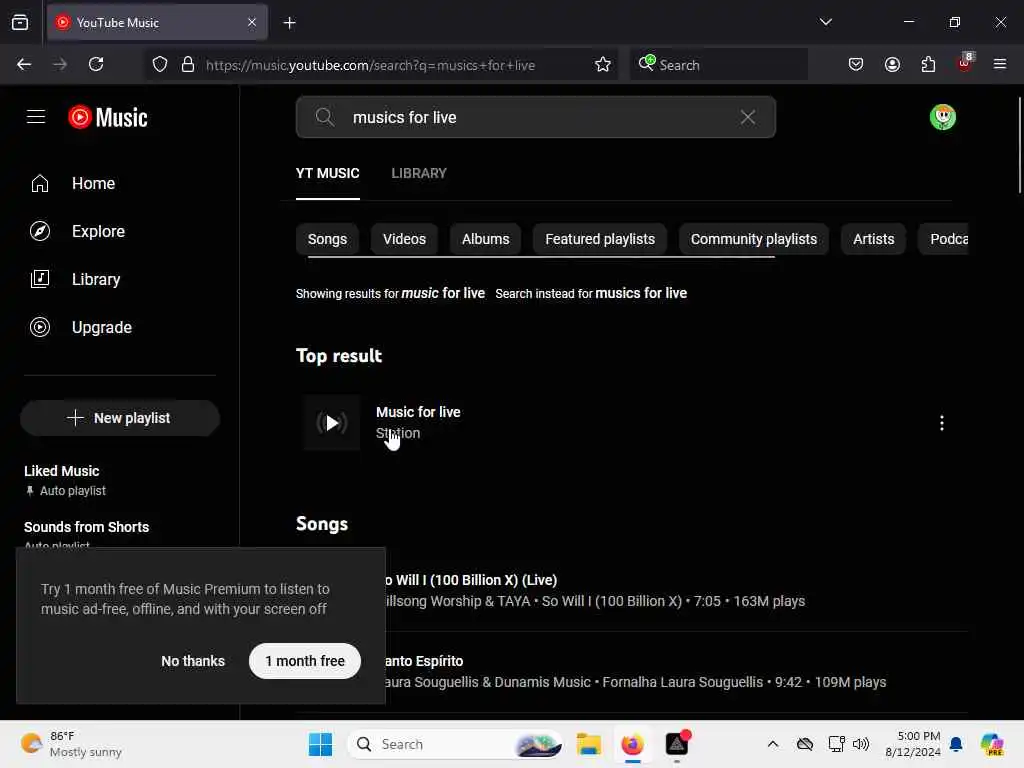
Task: Go back to the previous page
Action: click(24, 65)
